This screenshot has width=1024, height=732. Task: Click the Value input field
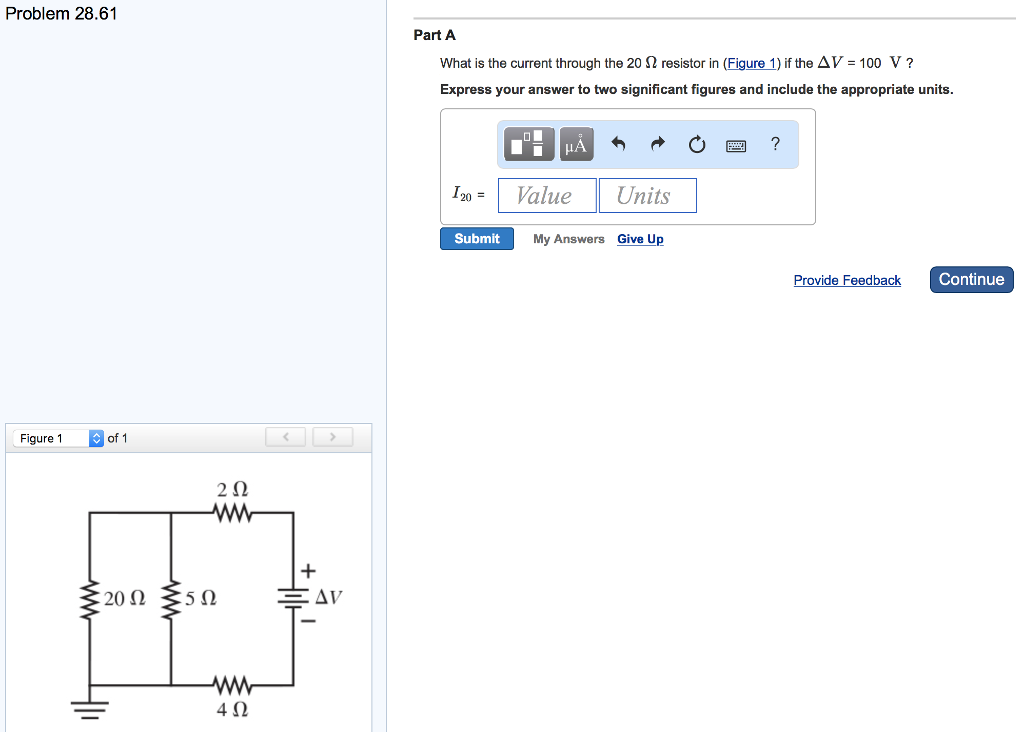pos(547,195)
